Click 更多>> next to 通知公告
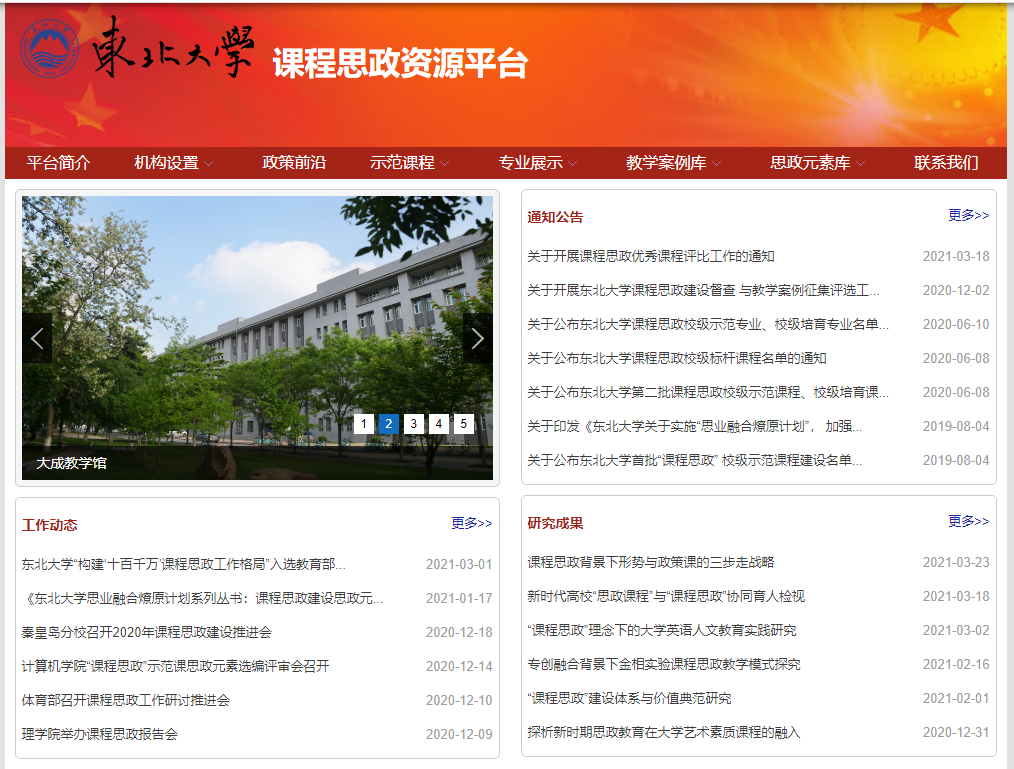The height and width of the screenshot is (769, 1014). (968, 215)
